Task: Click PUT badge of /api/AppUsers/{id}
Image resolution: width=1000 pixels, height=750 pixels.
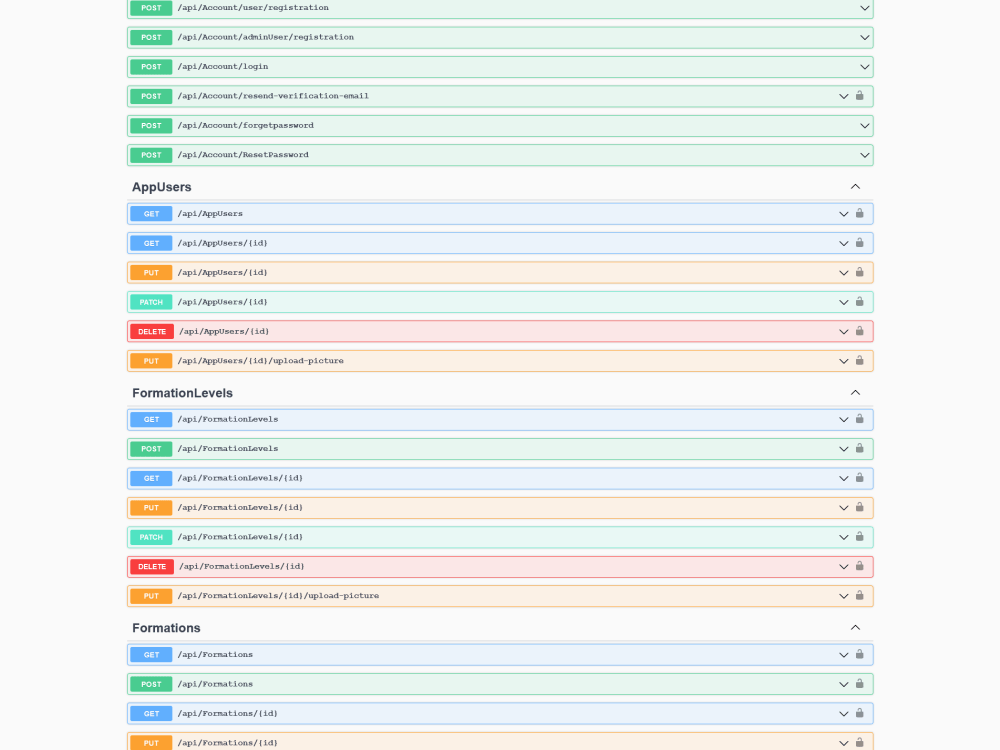Action: point(151,272)
